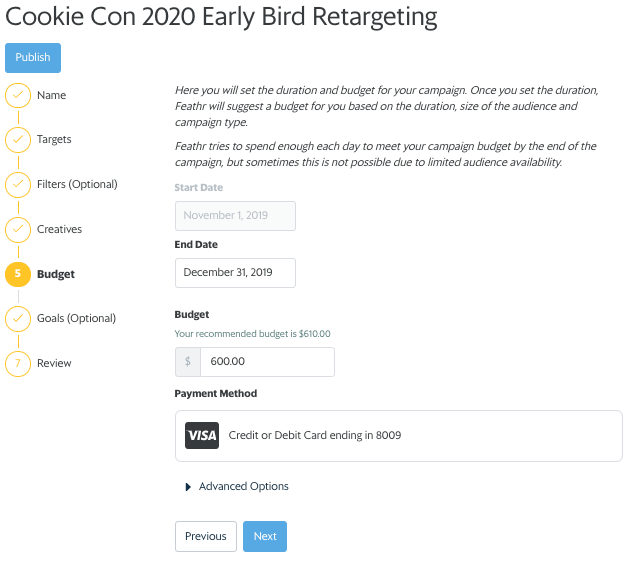The height and width of the screenshot is (569, 633).
Task: Click the Goals step checkmark circle
Action: (x=18, y=319)
